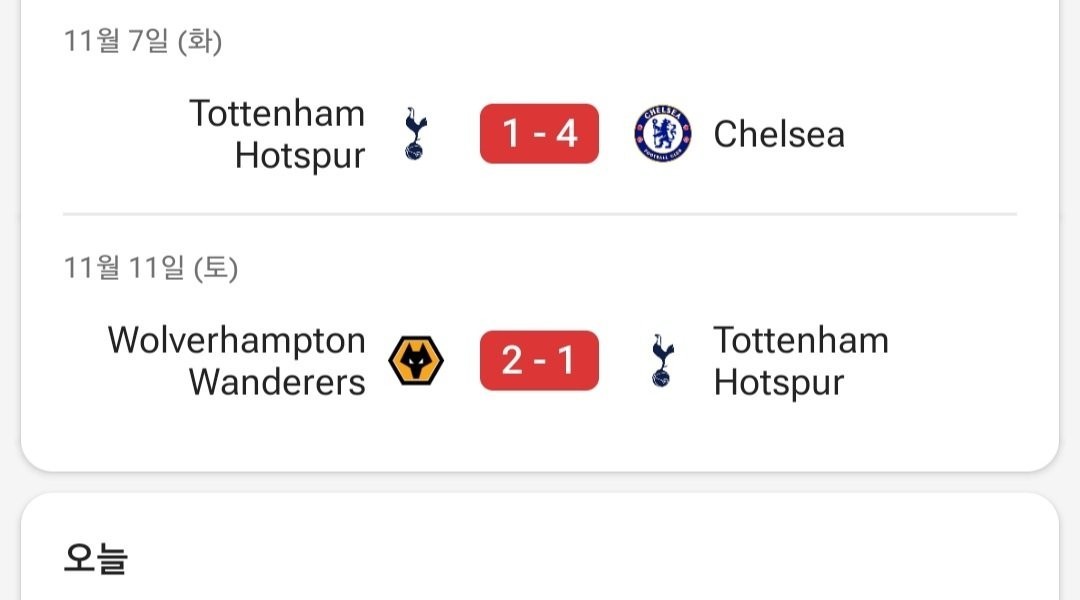Screen dimensions: 1080x600
Task: Select Tottenham Hotspur name beside the 2 - 1 score
Action: coord(800,361)
